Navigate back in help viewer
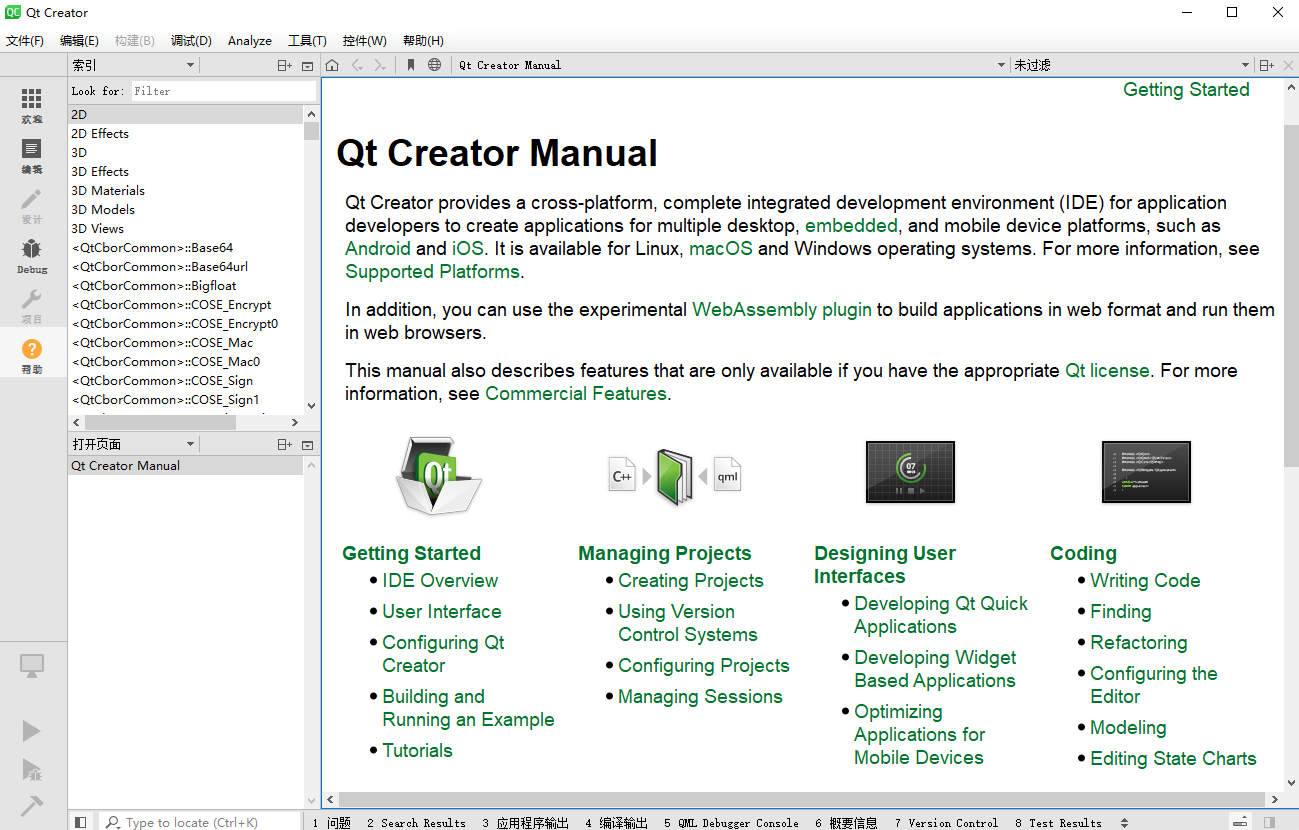1299x830 pixels. coord(357,65)
